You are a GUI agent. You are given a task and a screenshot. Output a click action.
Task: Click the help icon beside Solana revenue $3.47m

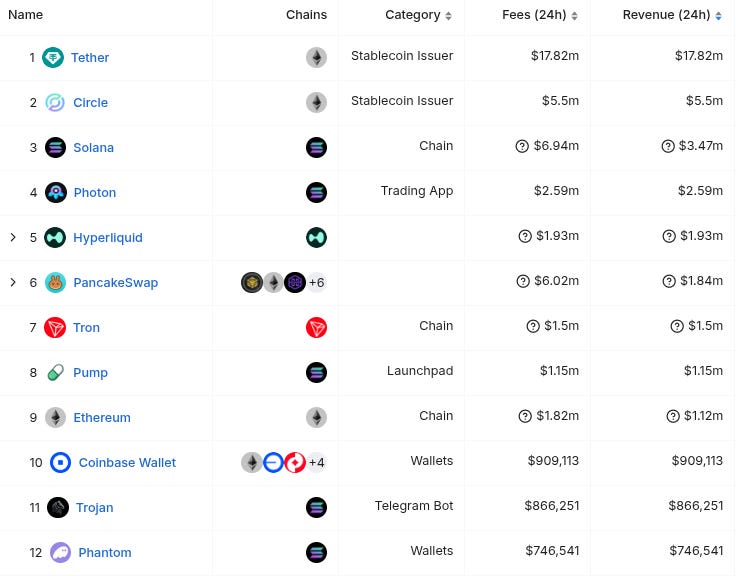668,146
